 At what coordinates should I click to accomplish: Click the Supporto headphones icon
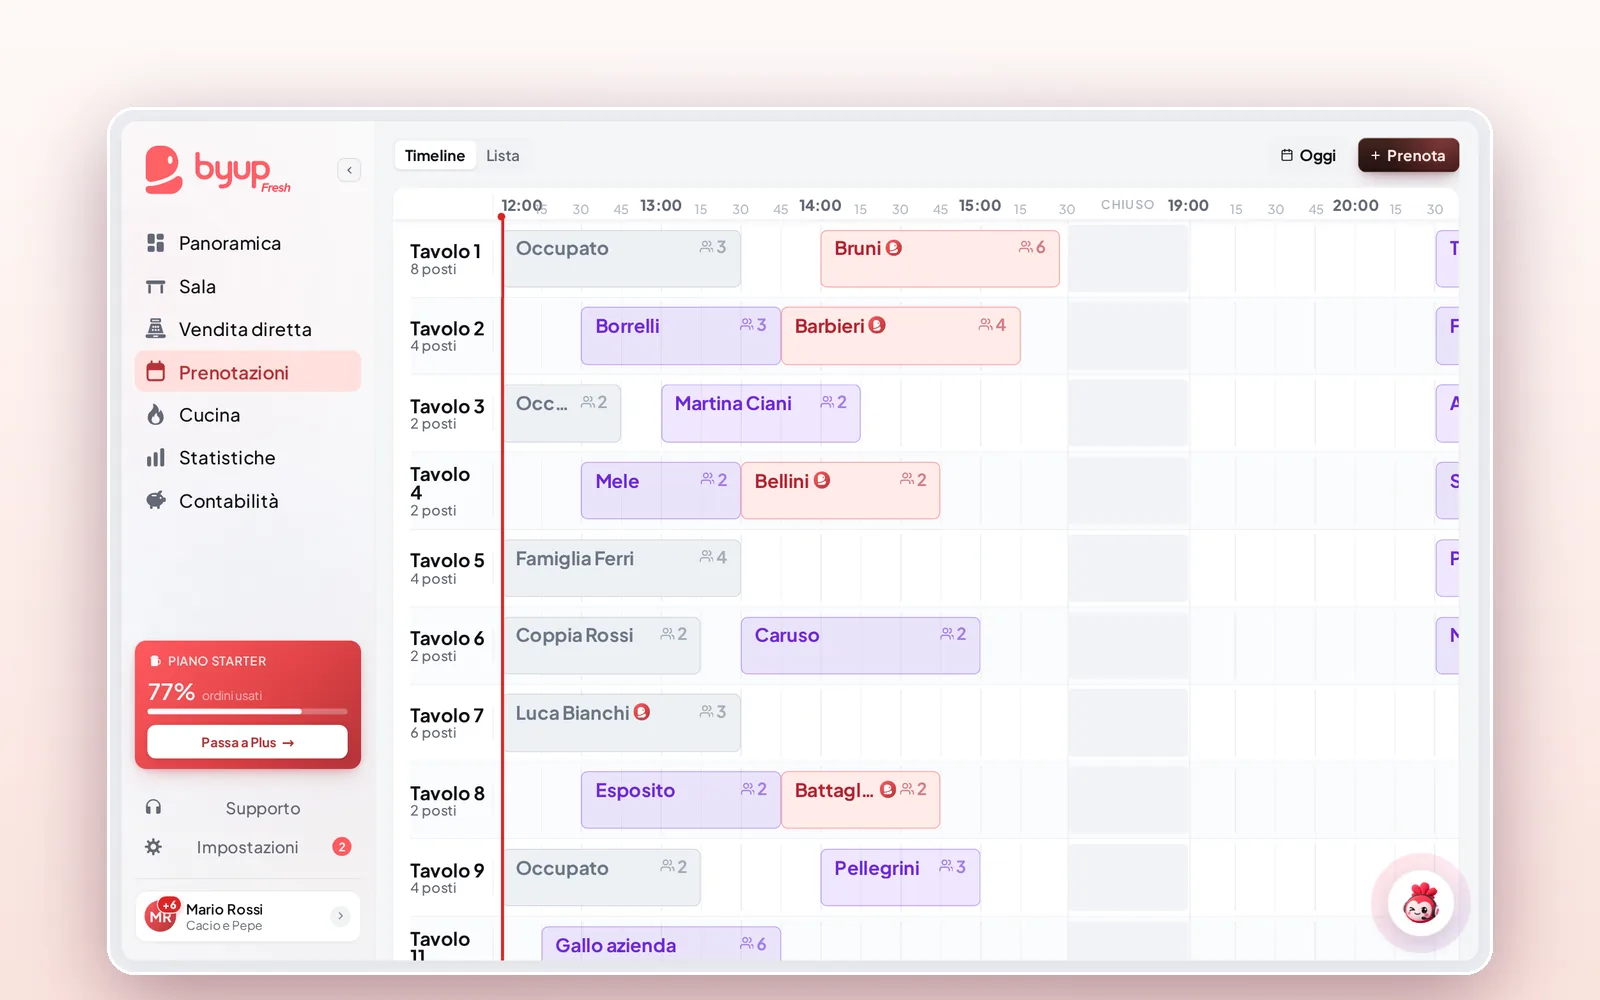[x=153, y=808]
